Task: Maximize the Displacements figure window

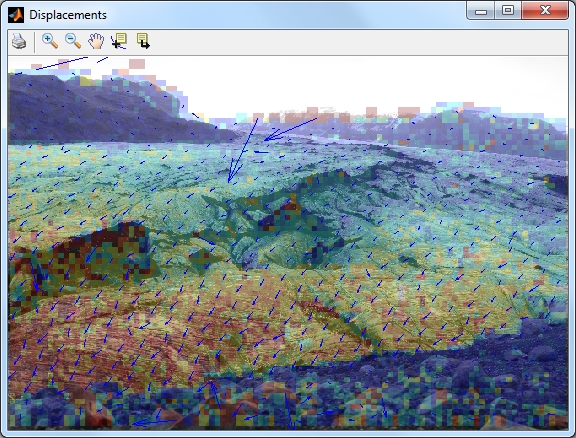Action: click(508, 10)
